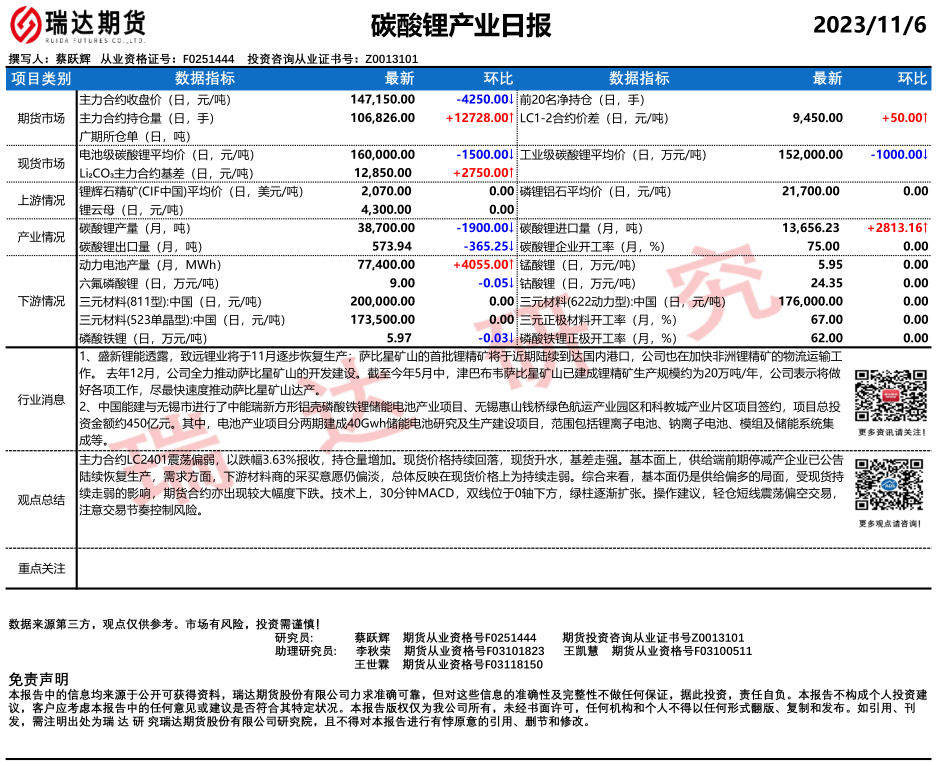Select the 现货市场 category row label
936x765 pixels.
click(x=41, y=164)
